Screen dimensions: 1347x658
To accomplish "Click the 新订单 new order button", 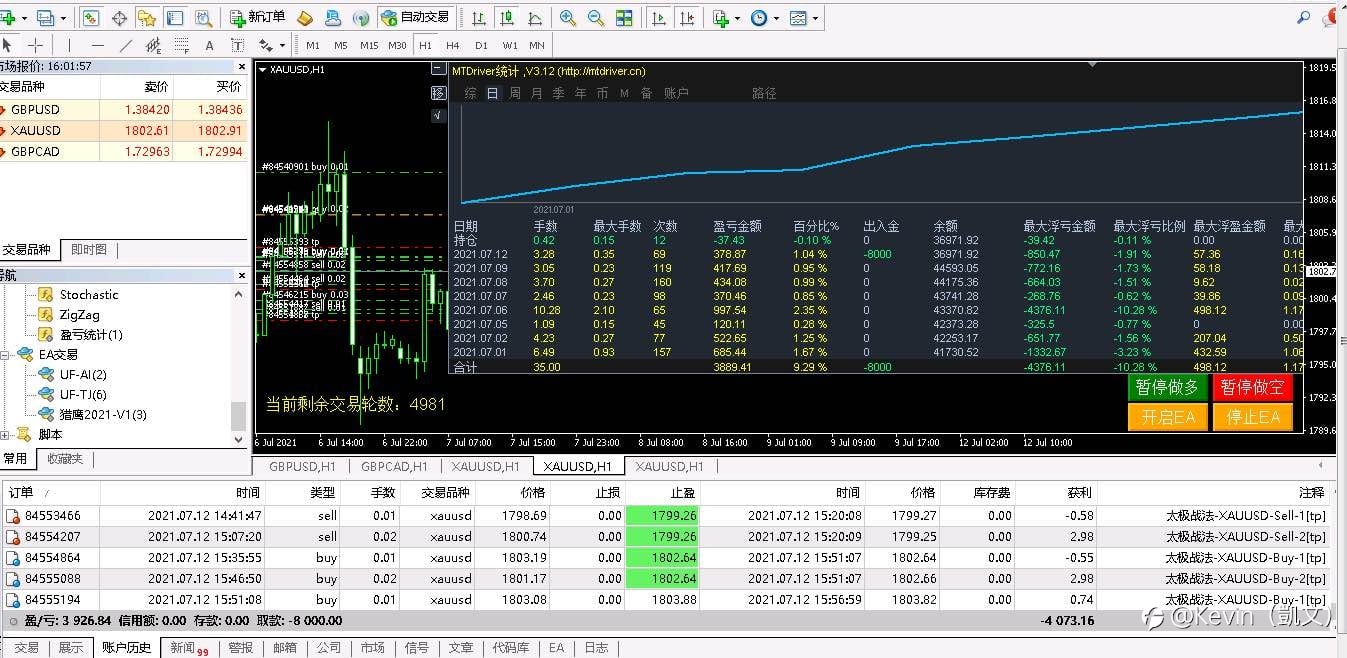I will 257,18.
